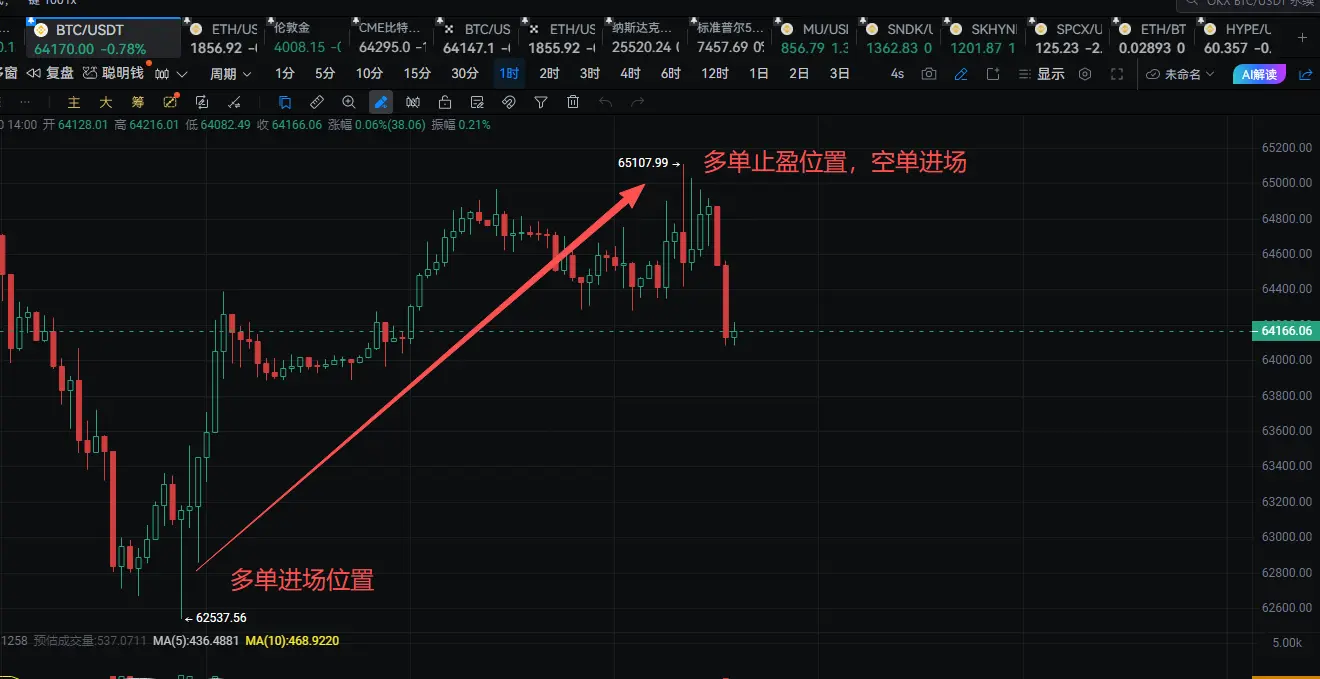Toggle the lock drawings padlock icon

coord(445,102)
